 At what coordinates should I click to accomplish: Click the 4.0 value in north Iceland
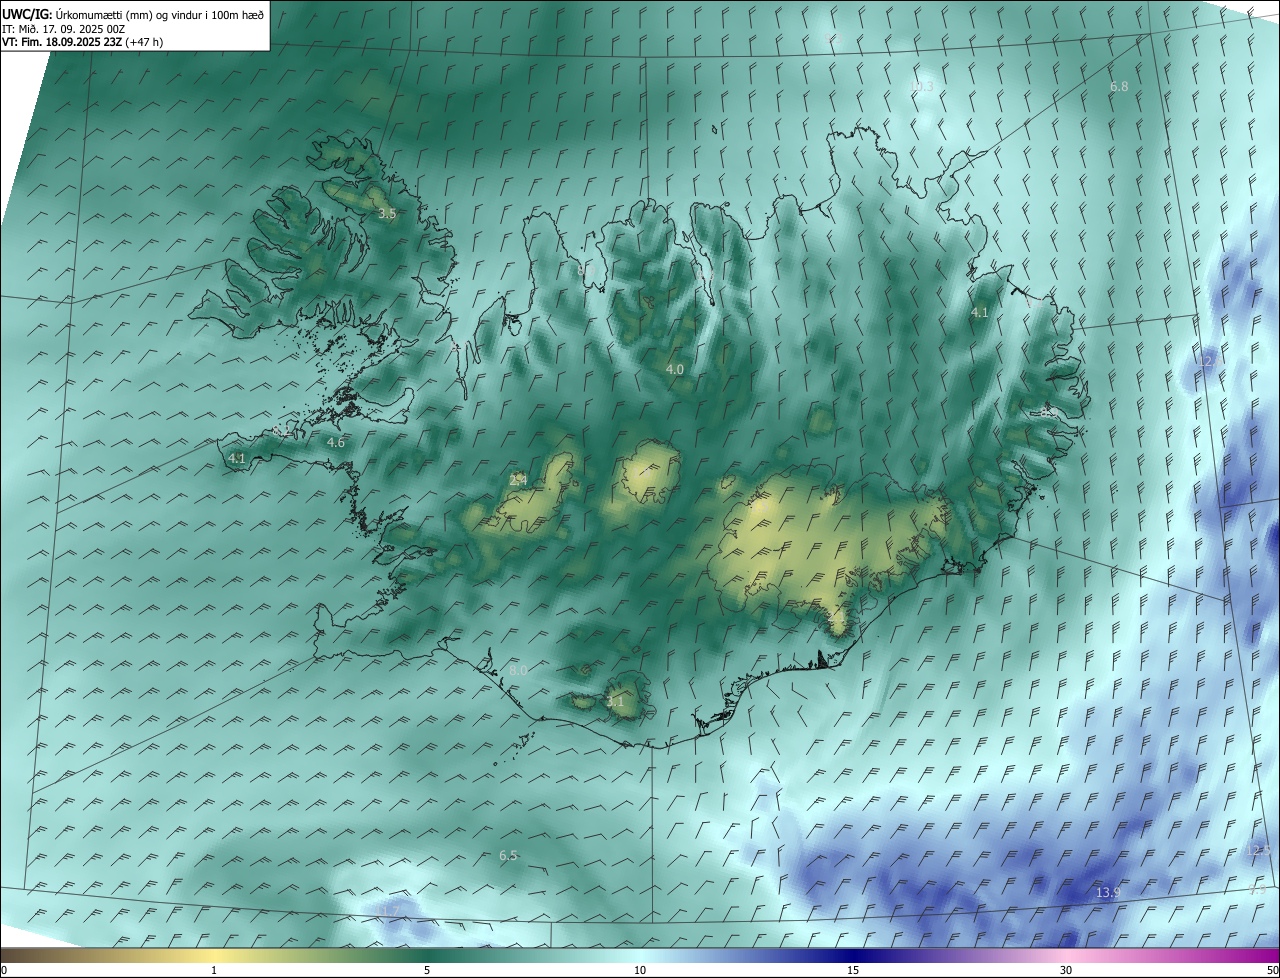(675, 369)
